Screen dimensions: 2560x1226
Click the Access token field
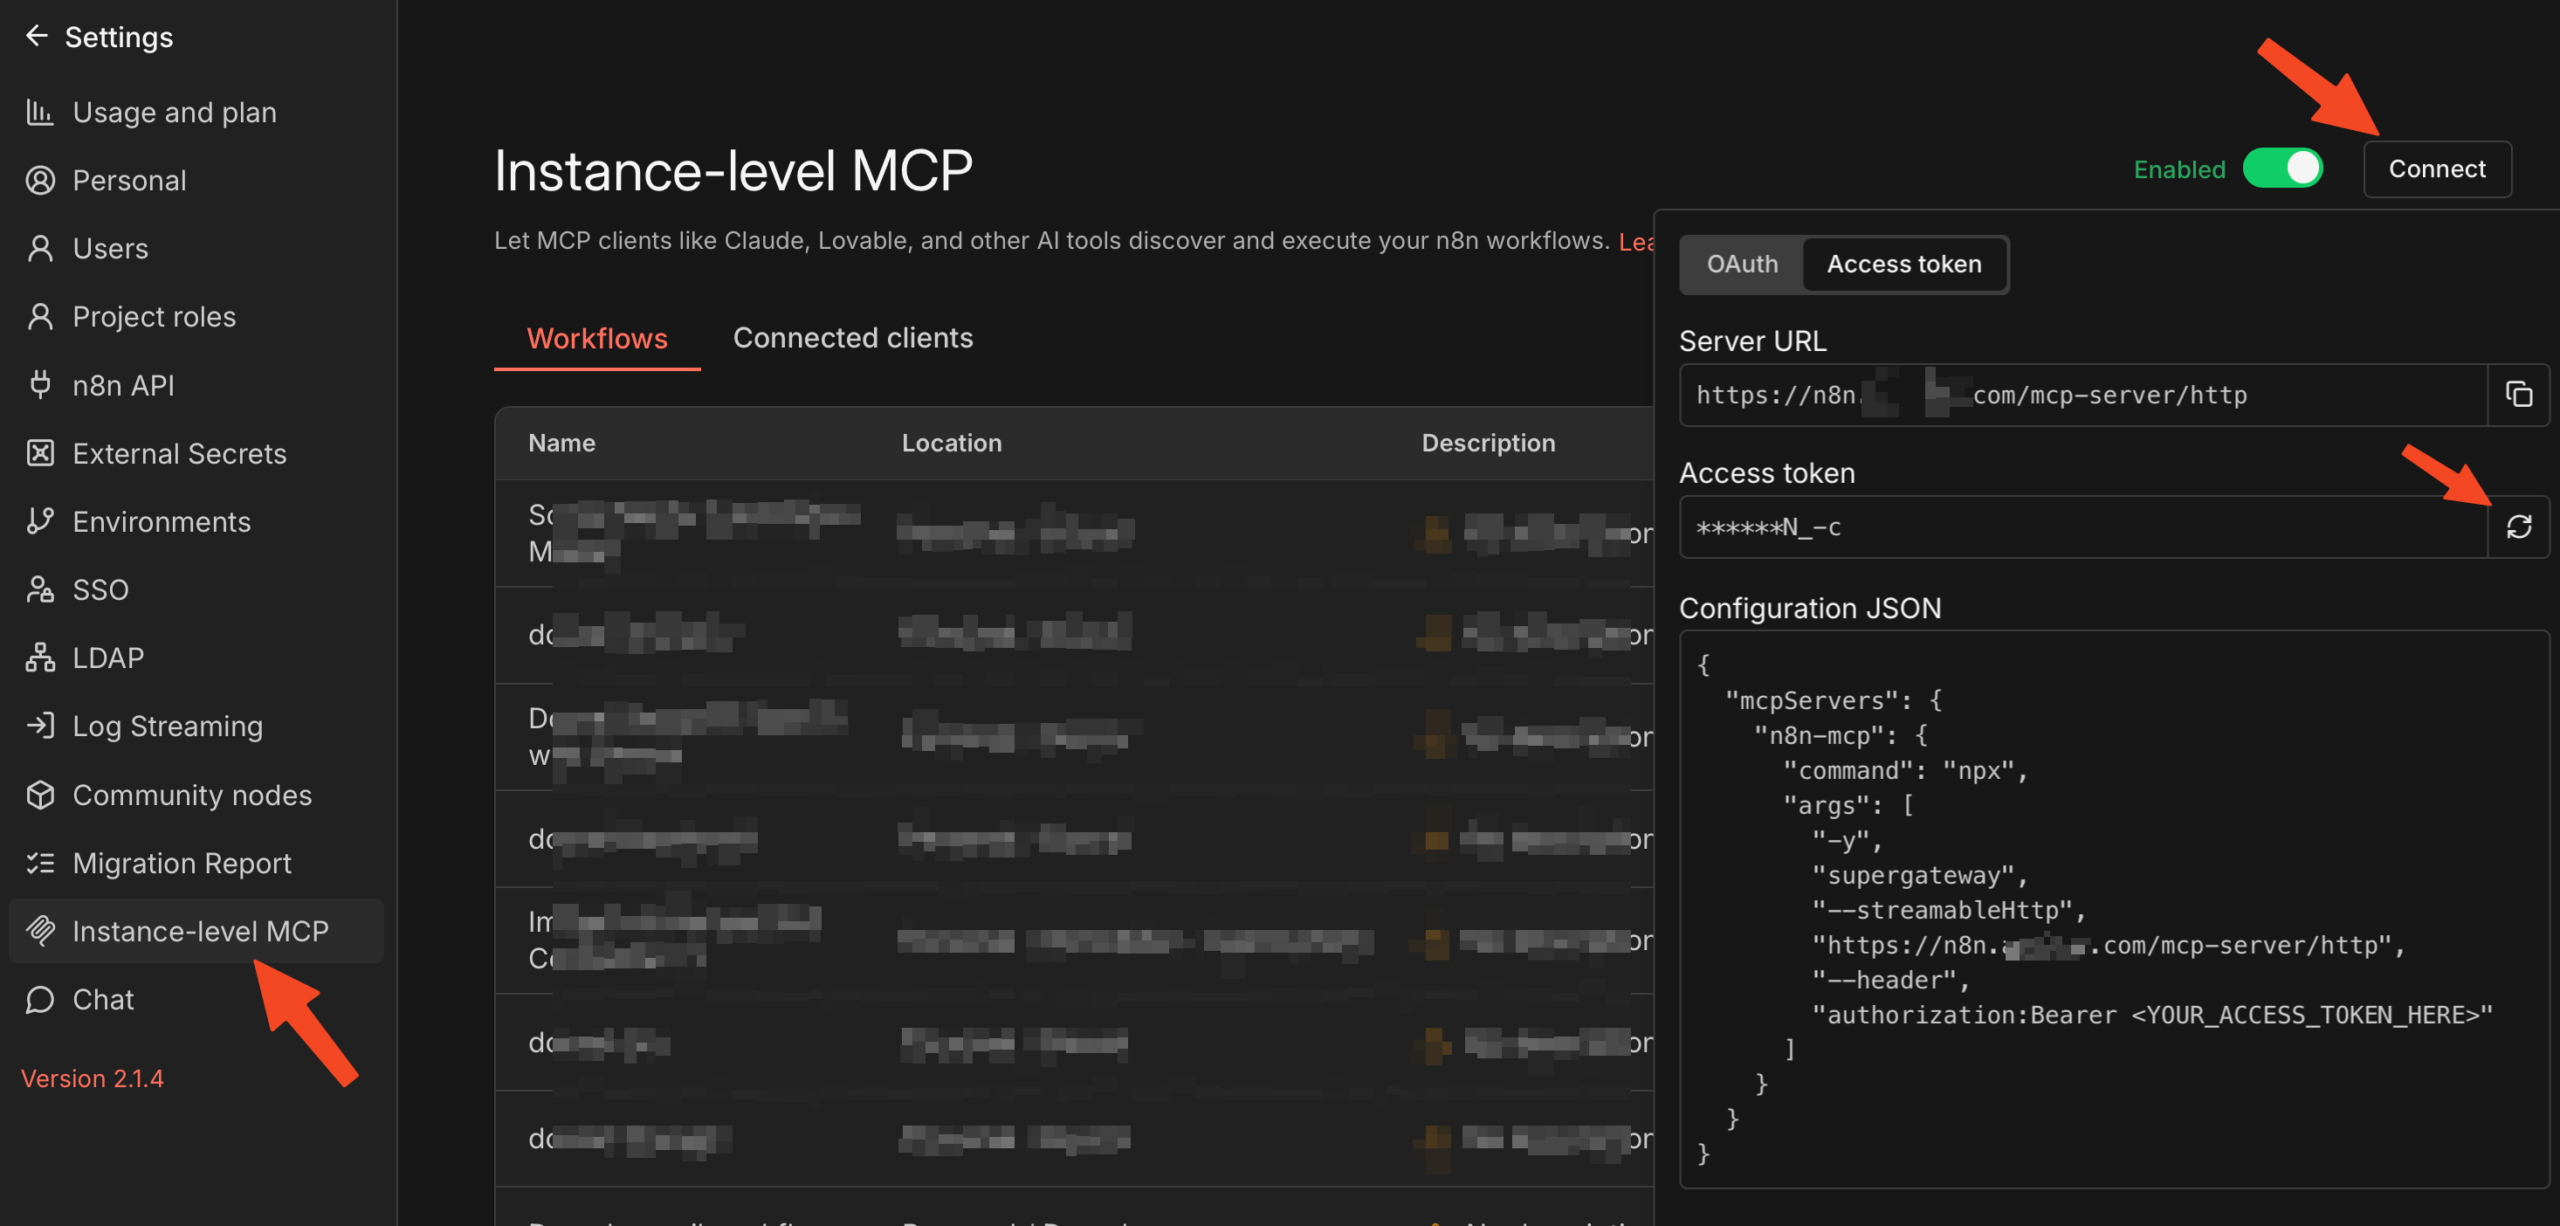[x=2084, y=526]
